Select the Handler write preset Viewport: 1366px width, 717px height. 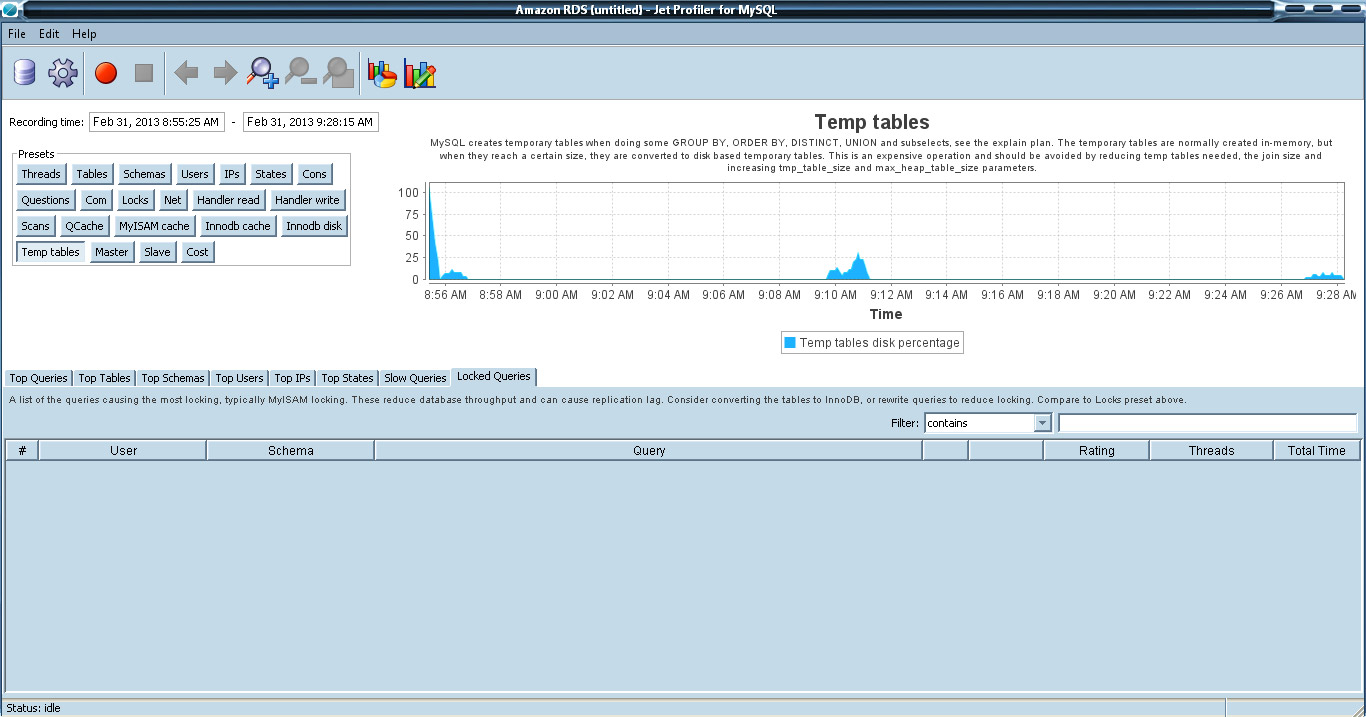tap(307, 200)
